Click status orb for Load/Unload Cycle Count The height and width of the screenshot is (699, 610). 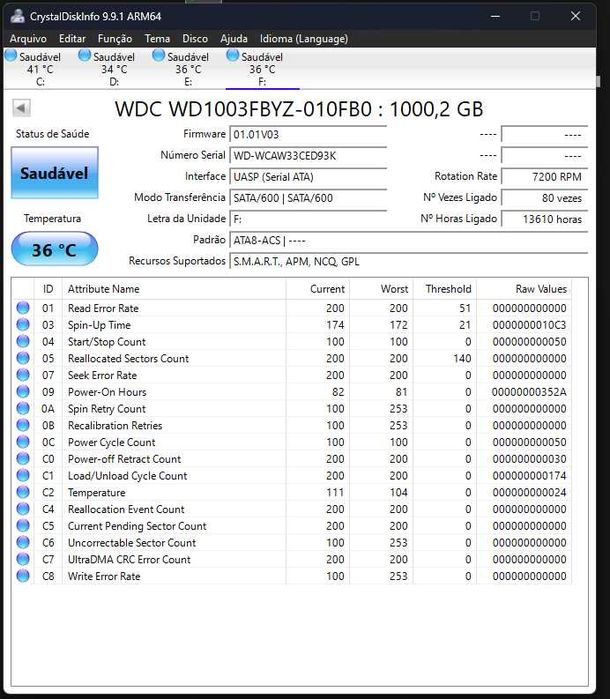[23, 475]
